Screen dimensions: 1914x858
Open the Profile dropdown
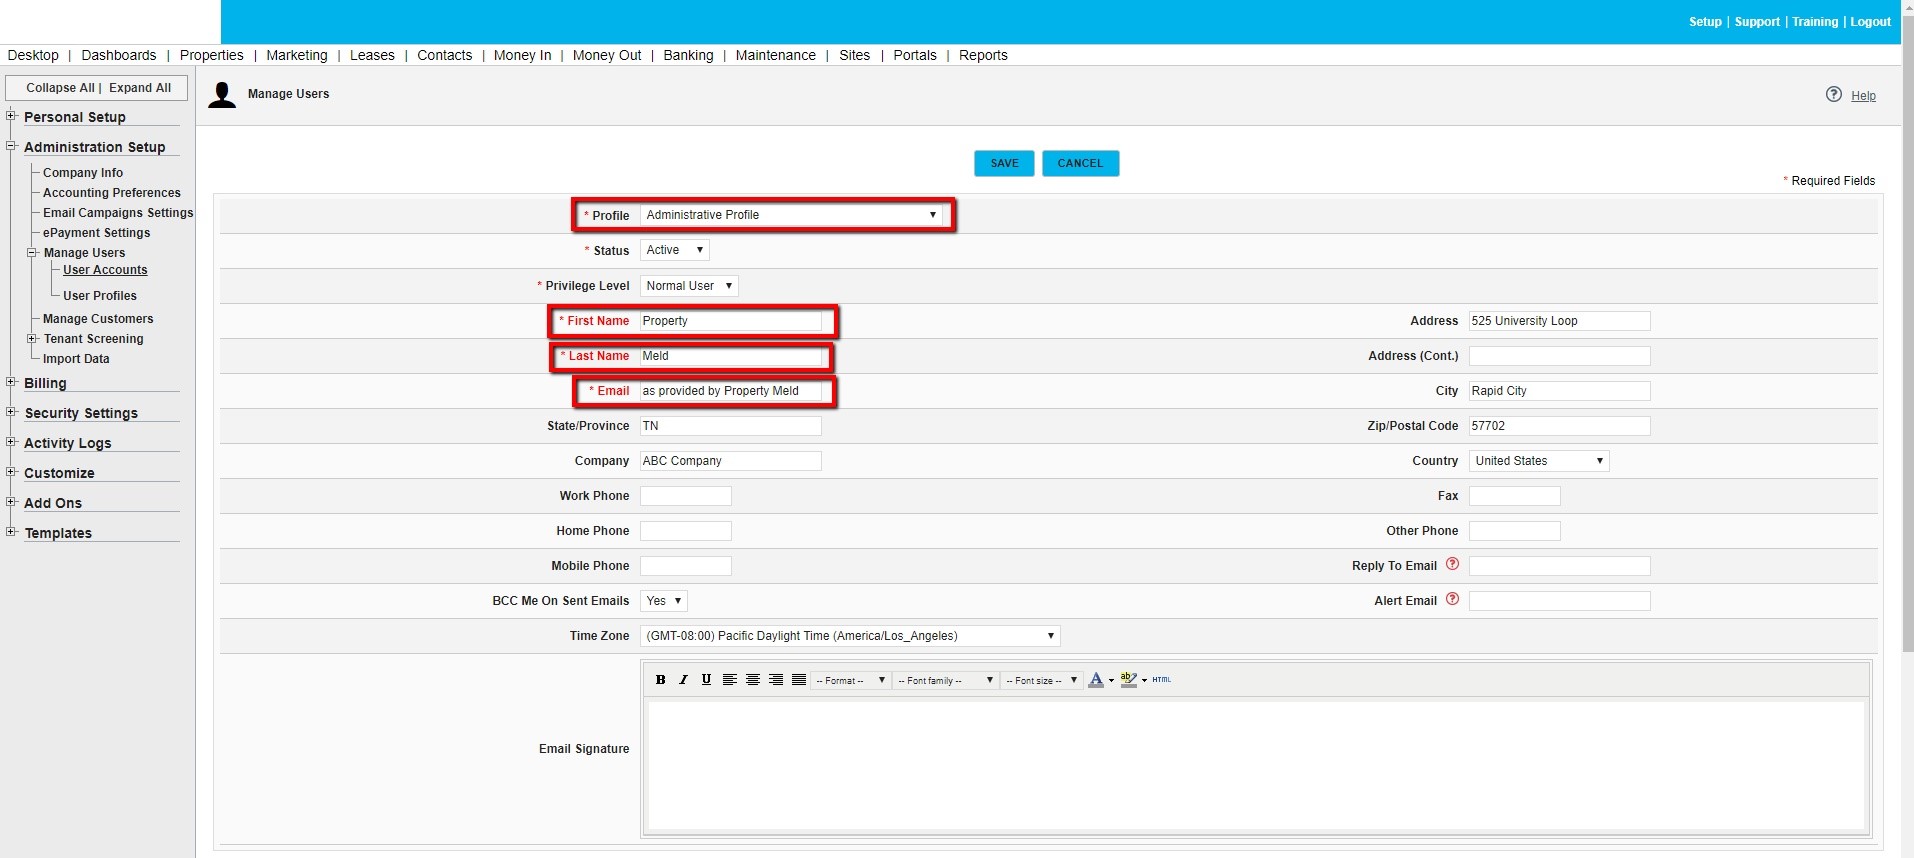coord(791,215)
